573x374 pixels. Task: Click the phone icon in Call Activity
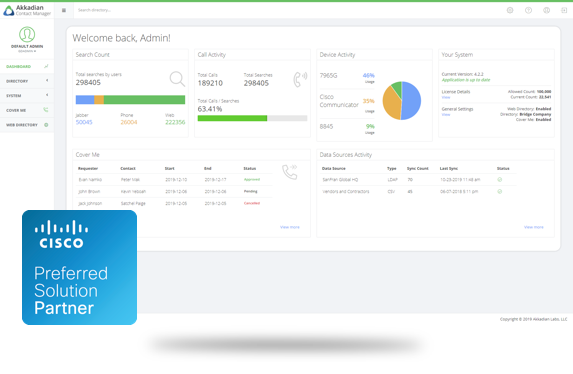(x=300, y=79)
